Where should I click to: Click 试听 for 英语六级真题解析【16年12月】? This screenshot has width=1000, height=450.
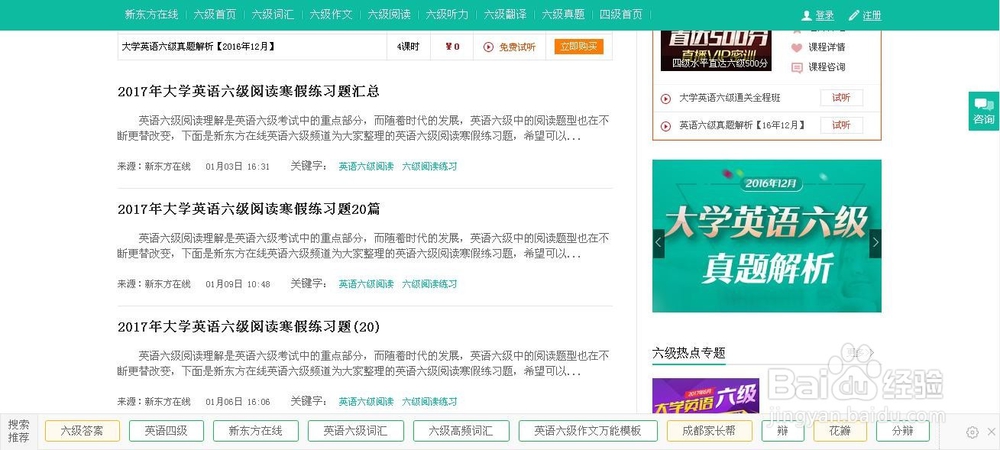(841, 126)
